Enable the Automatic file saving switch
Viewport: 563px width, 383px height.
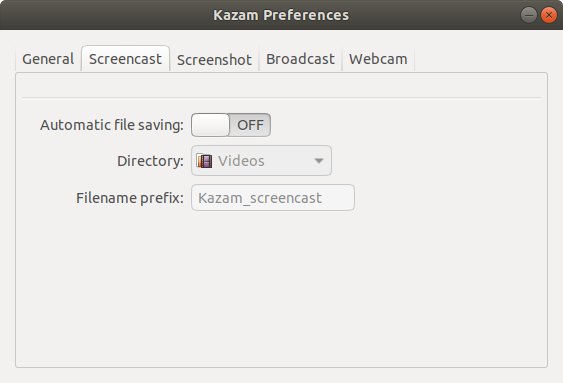231,125
